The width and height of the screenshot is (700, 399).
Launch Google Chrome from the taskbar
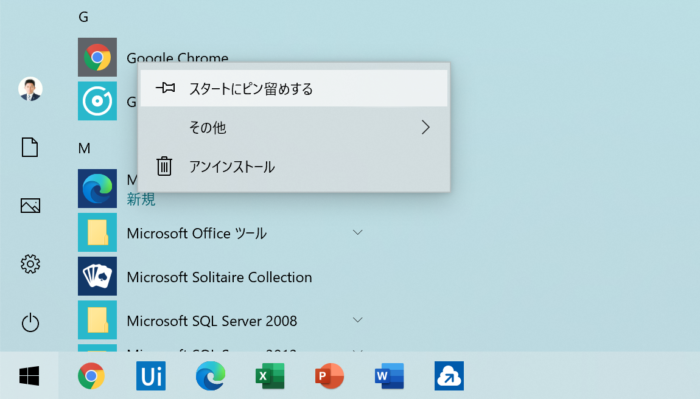[91, 375]
